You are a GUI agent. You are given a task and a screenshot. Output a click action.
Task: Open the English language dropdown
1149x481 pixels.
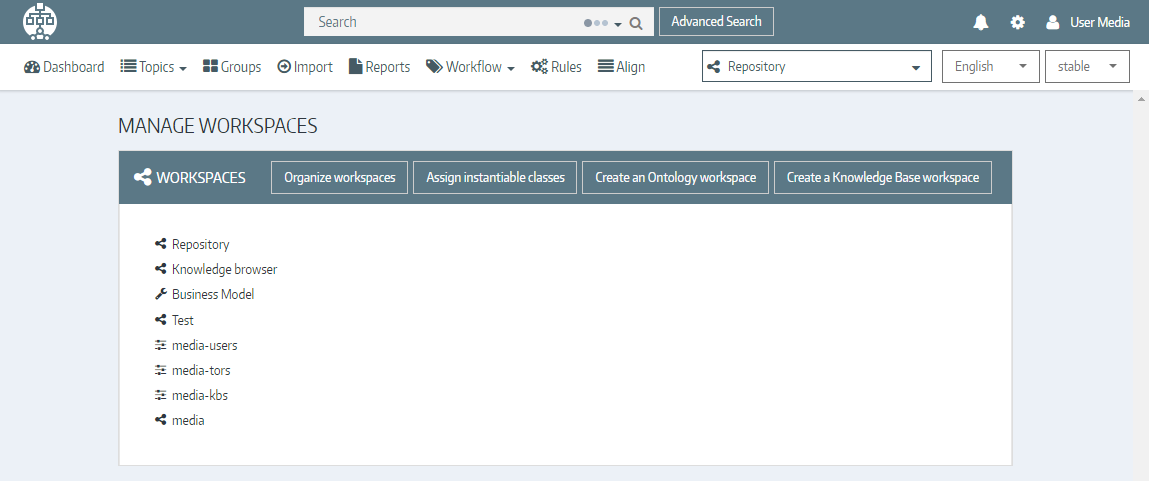click(x=990, y=67)
